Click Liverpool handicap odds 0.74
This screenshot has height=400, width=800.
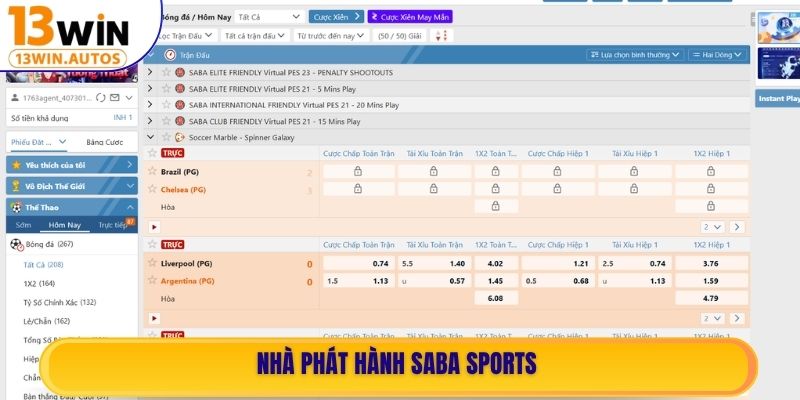359,263
